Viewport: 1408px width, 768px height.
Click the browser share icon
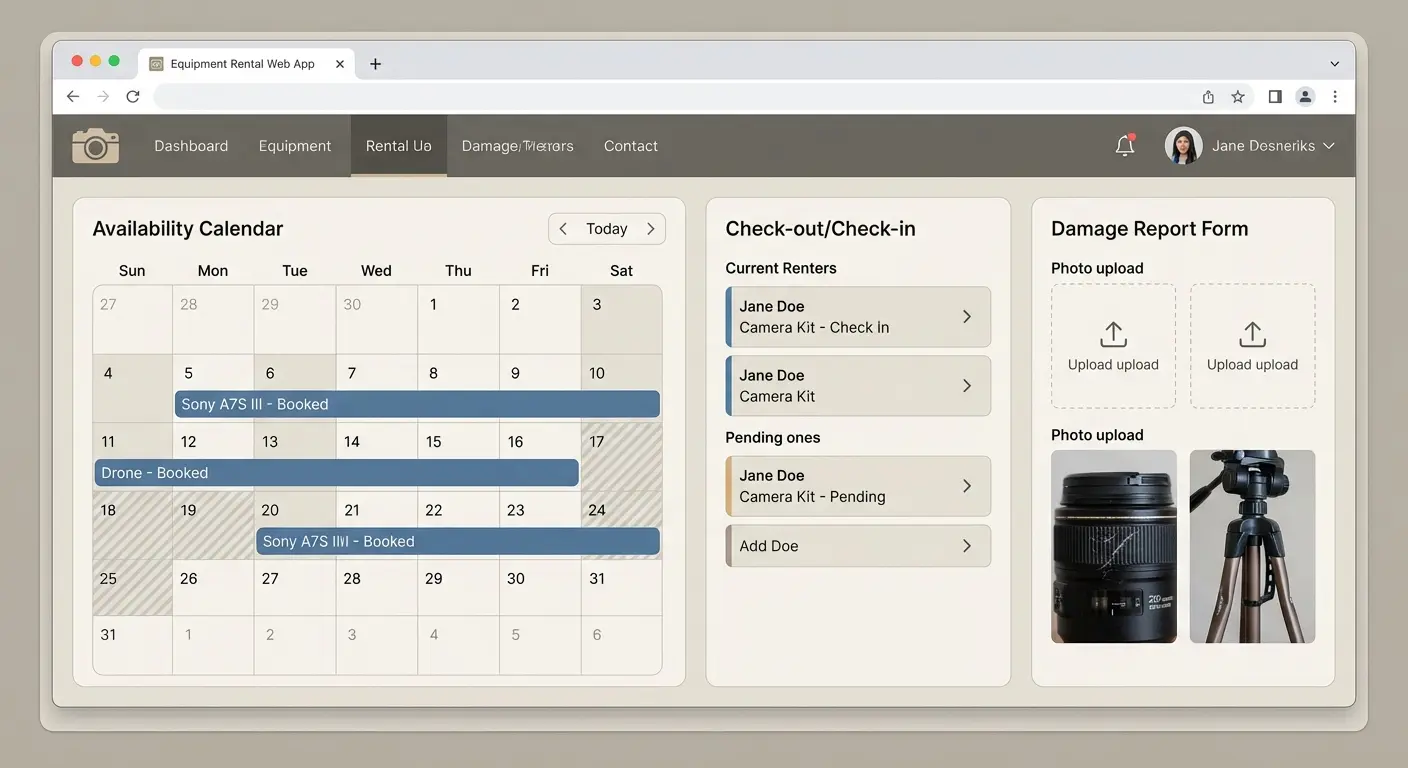1208,97
